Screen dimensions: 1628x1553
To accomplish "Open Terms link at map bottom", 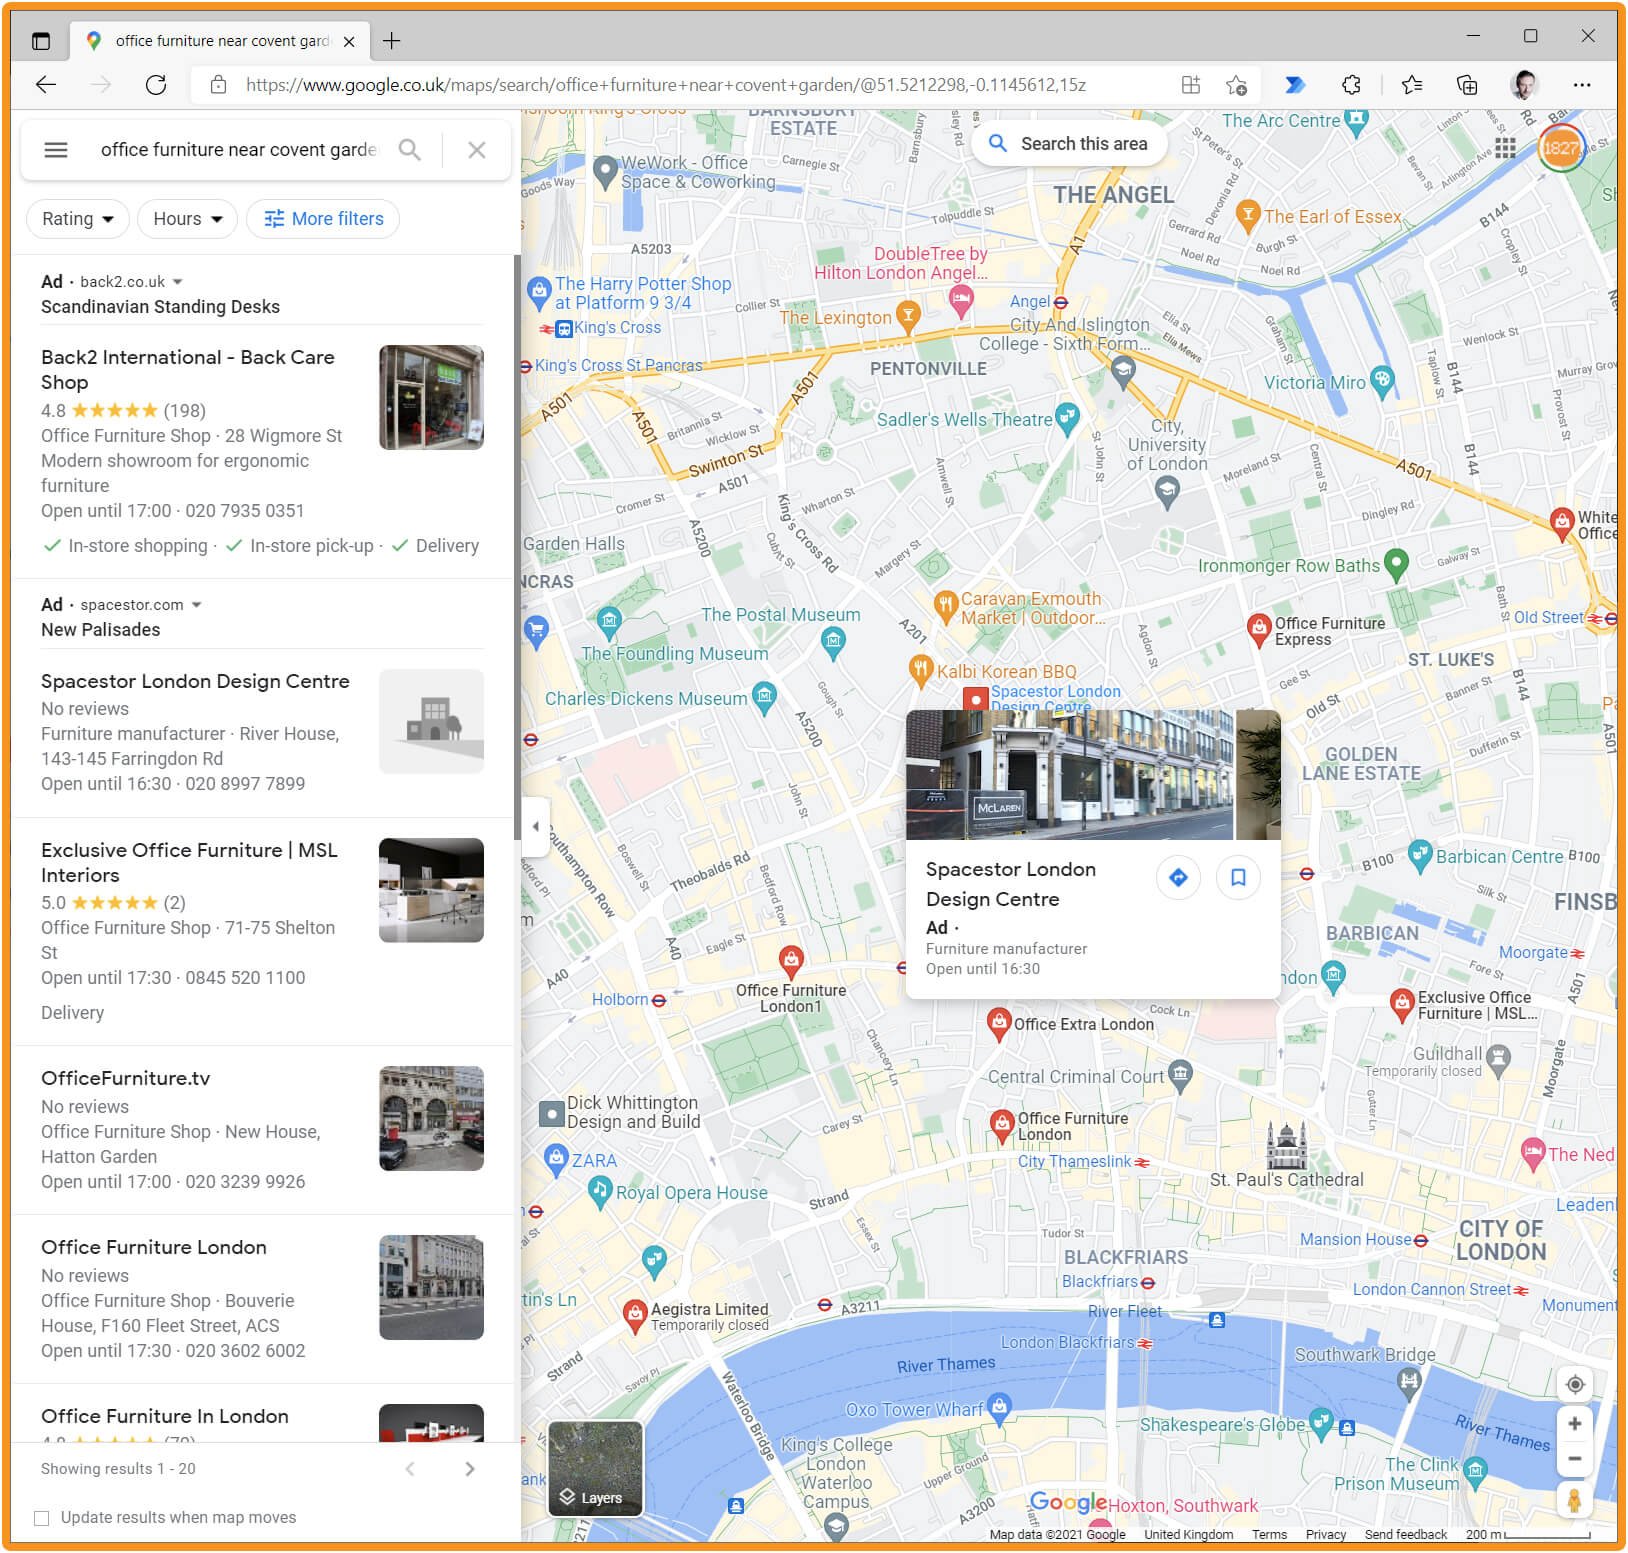I will tap(1269, 1535).
